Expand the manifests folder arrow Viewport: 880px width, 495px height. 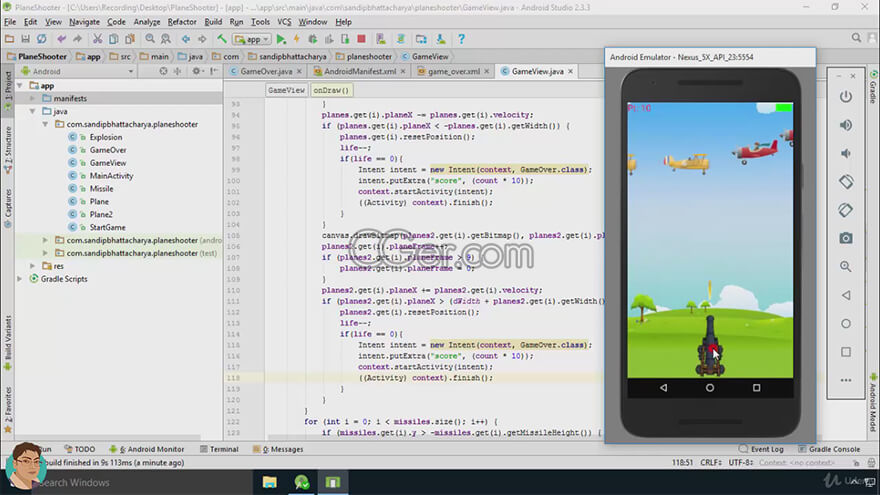pyautogui.click(x=33, y=98)
